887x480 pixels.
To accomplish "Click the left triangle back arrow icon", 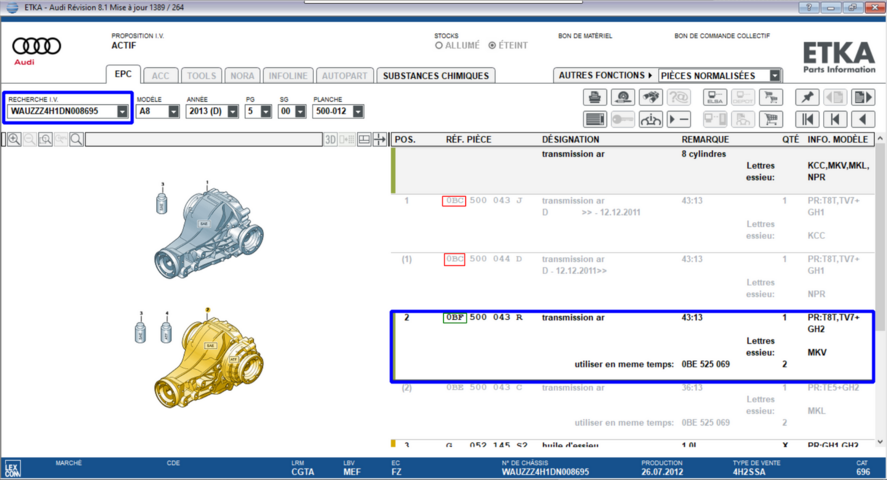I will pos(863,119).
